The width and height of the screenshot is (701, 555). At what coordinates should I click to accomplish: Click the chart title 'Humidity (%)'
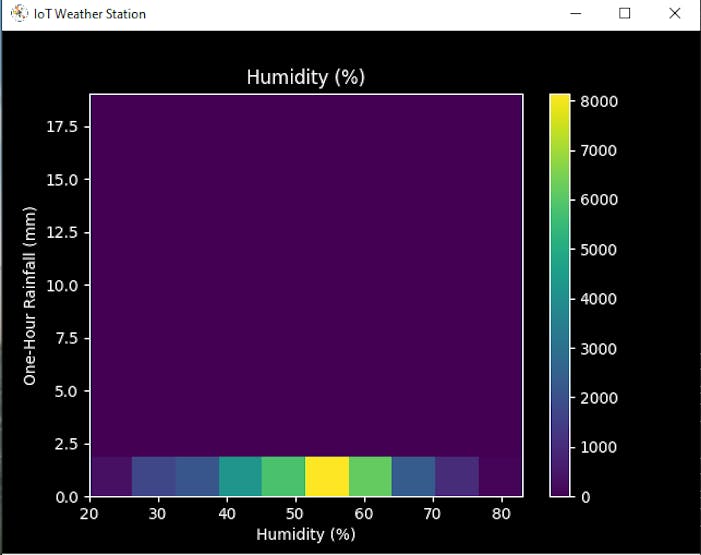pyautogui.click(x=306, y=77)
